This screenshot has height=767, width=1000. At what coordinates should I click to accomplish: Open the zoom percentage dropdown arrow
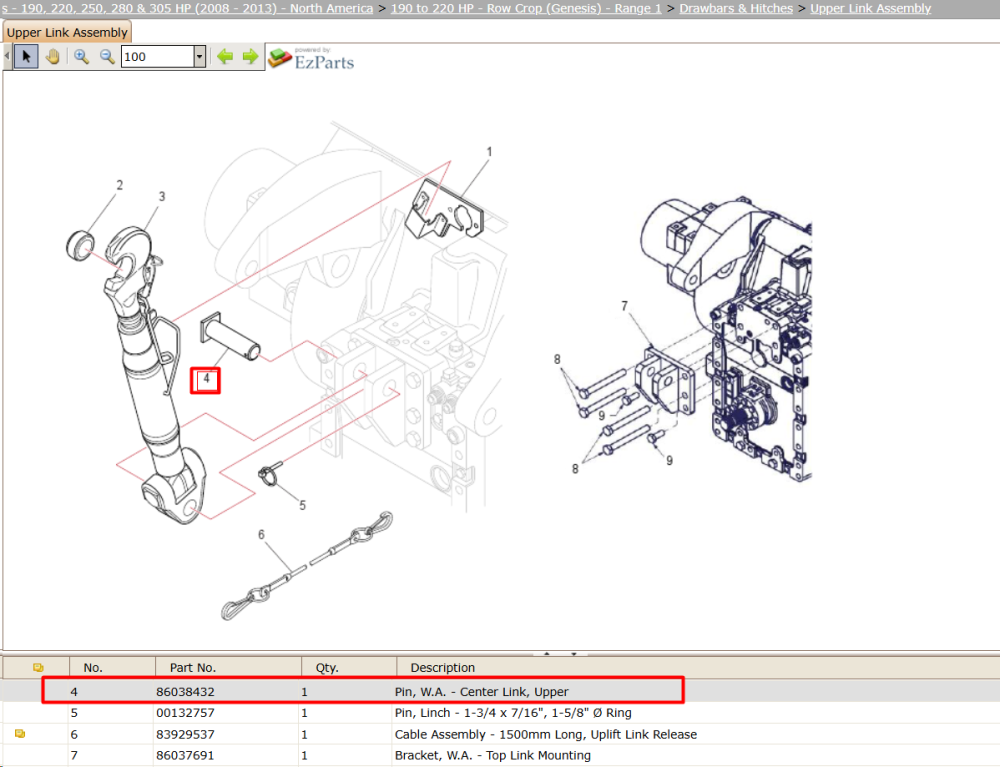[x=200, y=57]
